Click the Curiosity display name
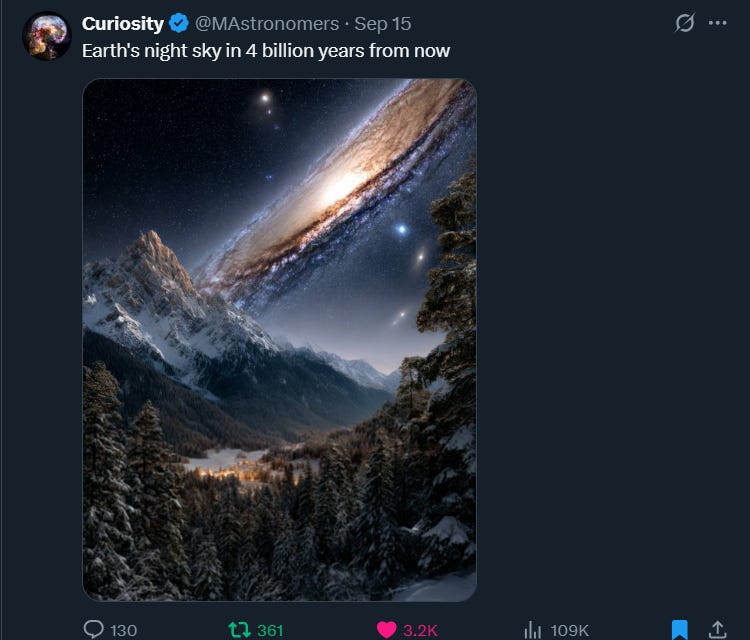 (123, 23)
